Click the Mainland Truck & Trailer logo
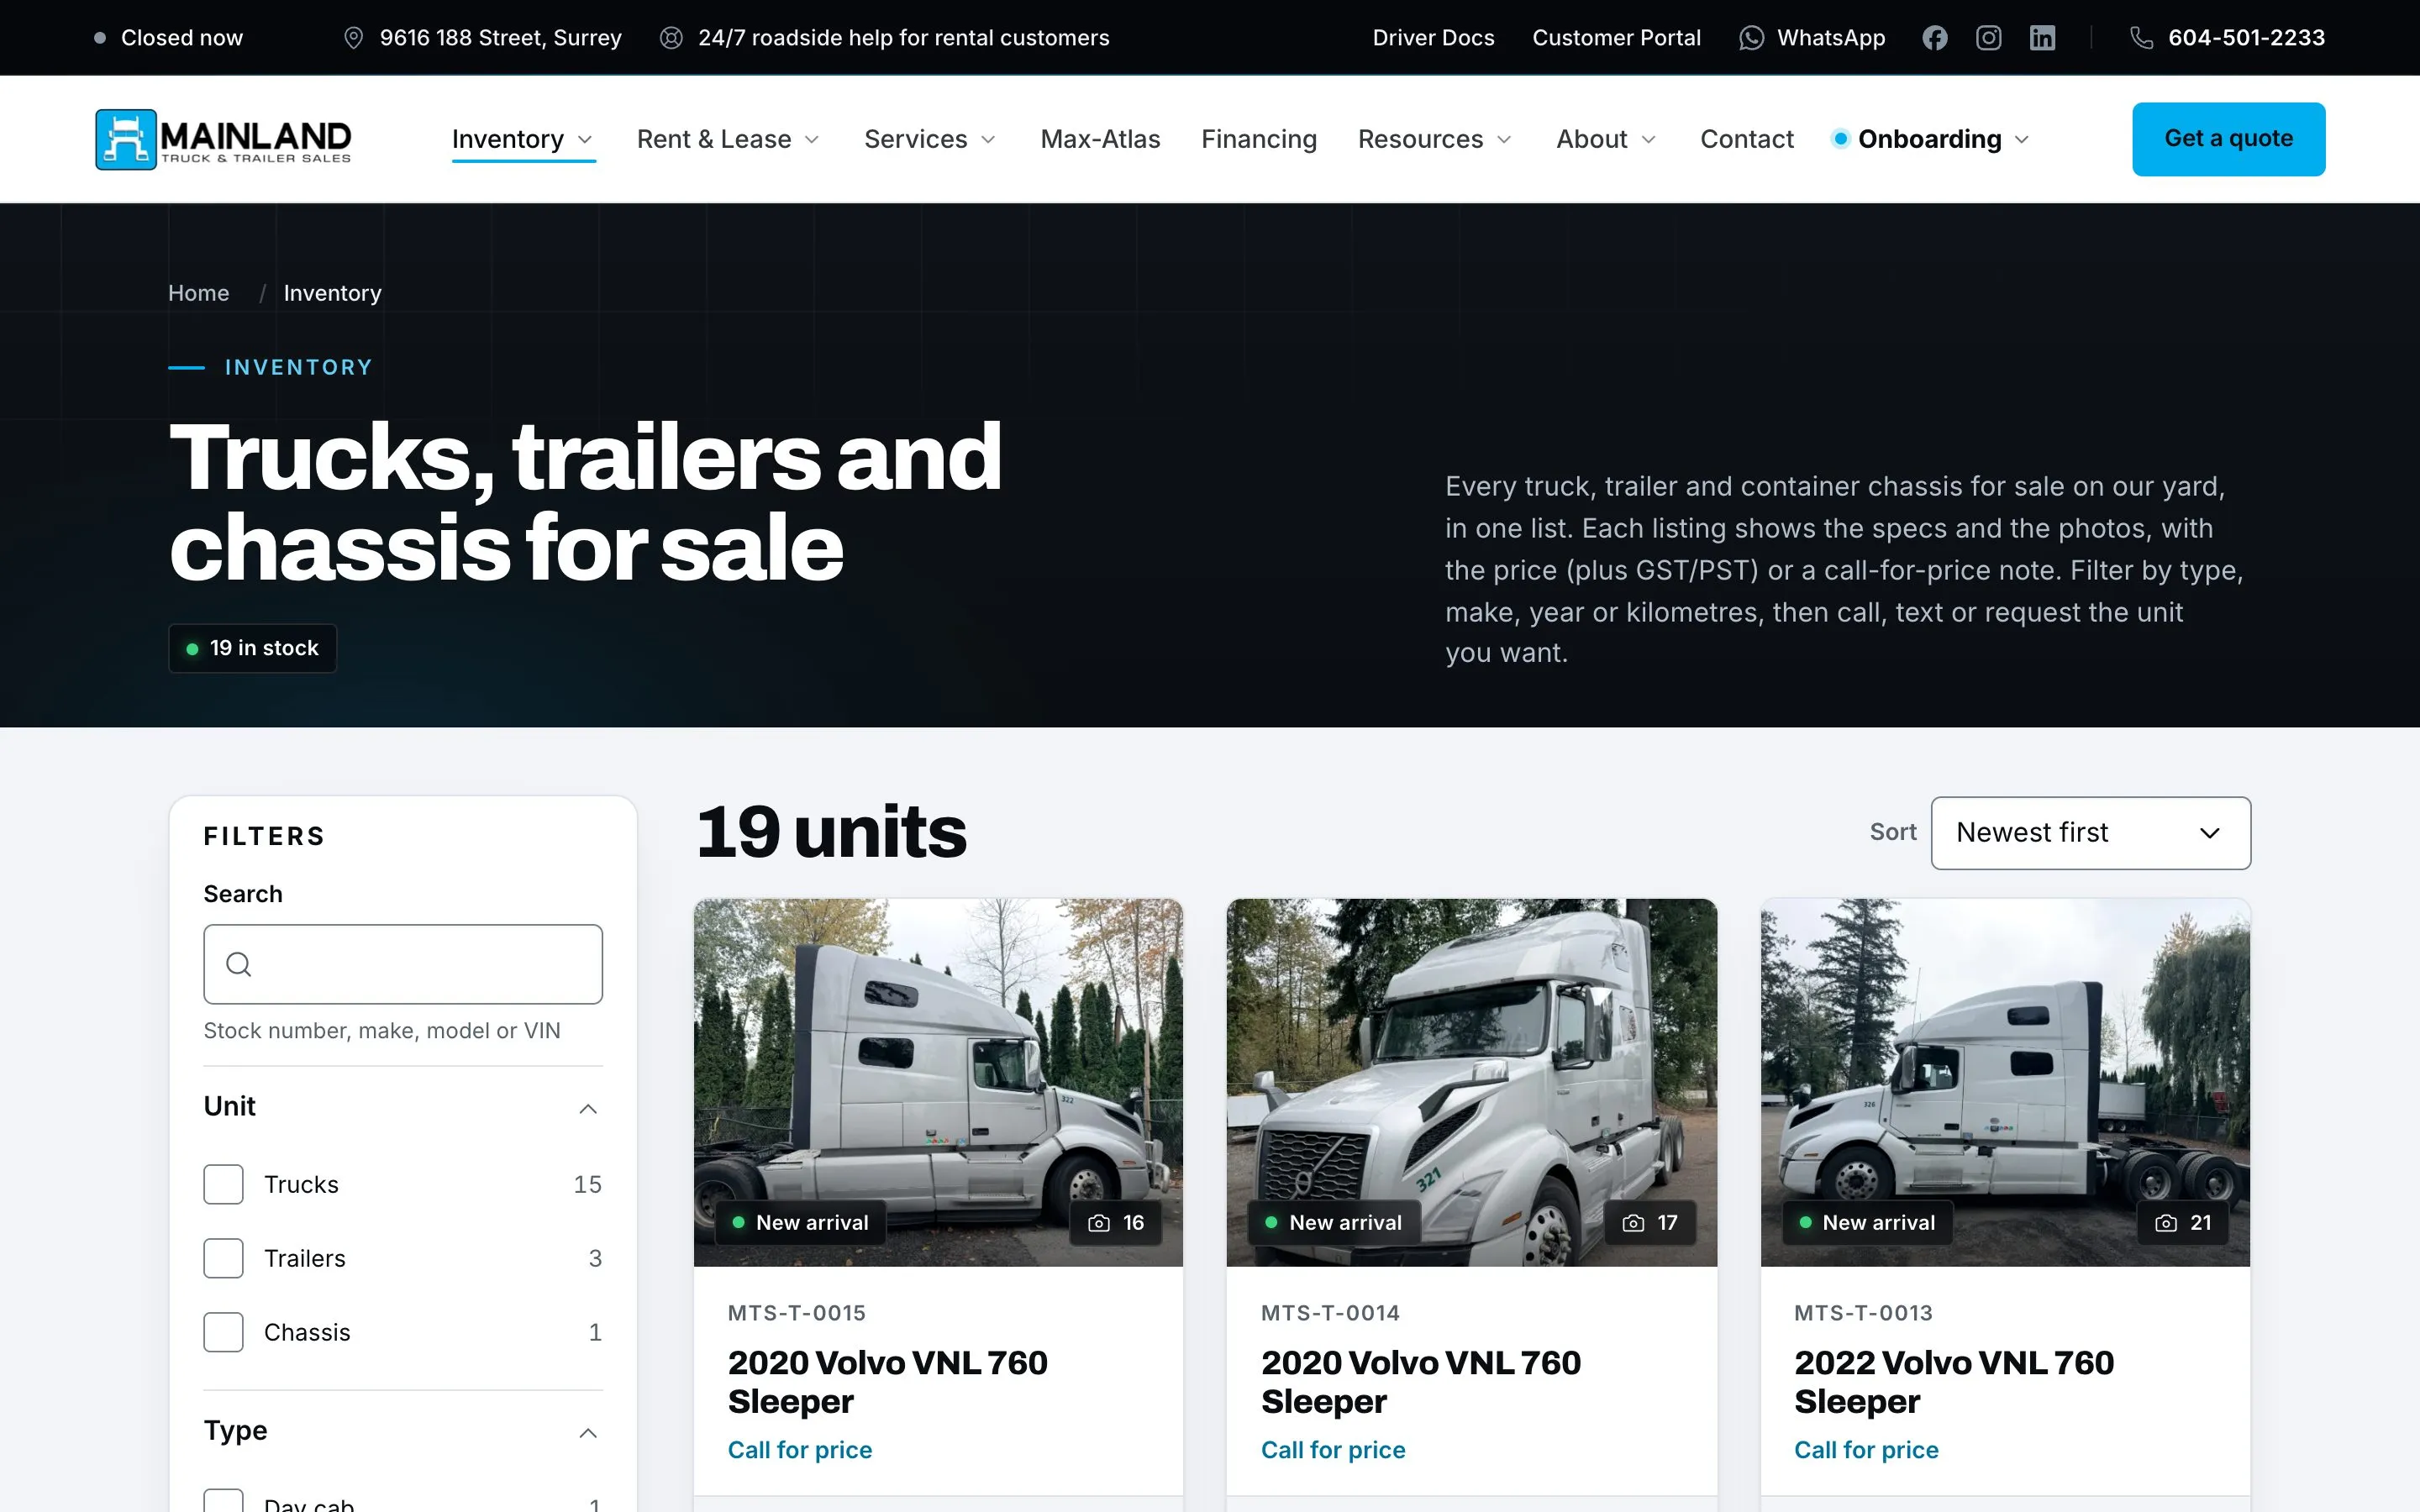Screen dimensions: 2420x1512 click(x=223, y=139)
